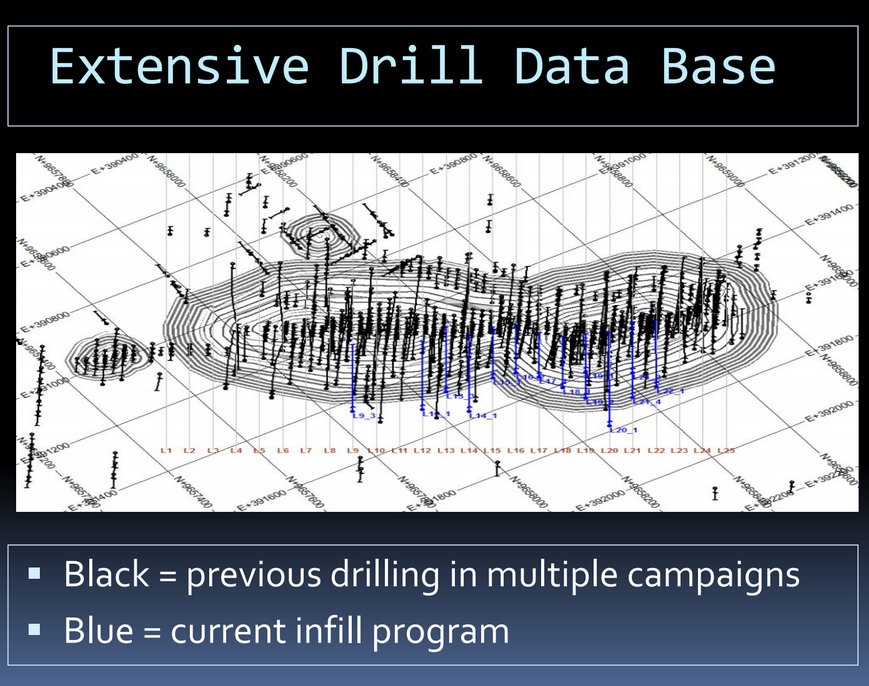Viewport: 869px width, 686px height.
Task: Click the "Extensive Drill Data Base" slide title
Action: (413, 66)
